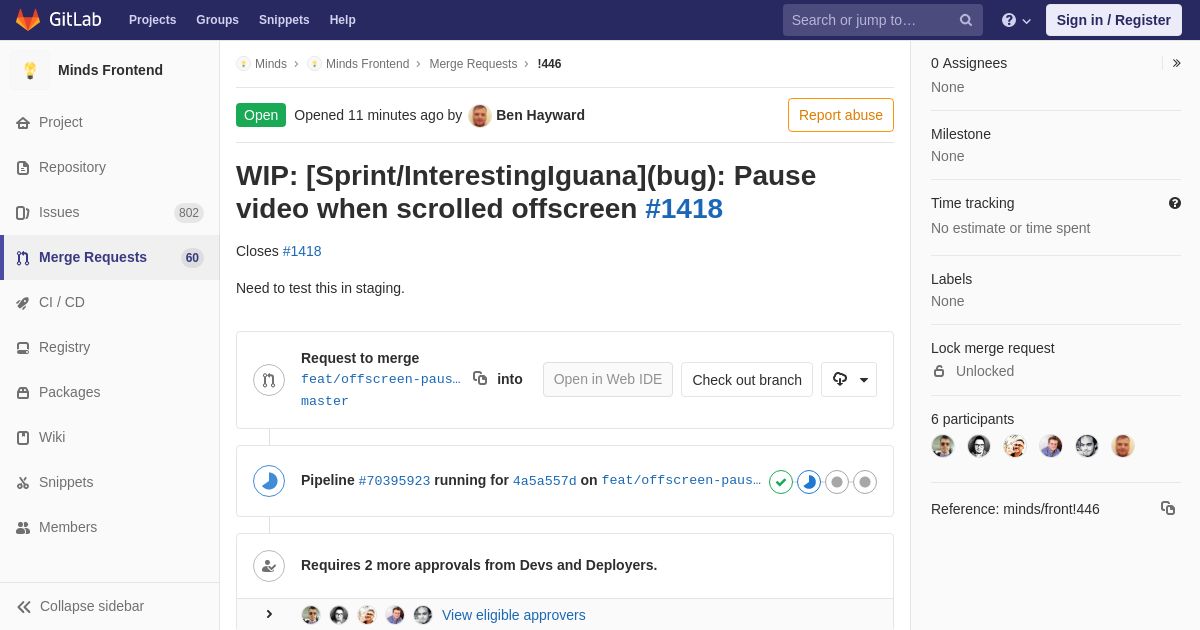This screenshot has height=630, width=1200.
Task: Click the passed pipeline stage icon
Action: (781, 482)
